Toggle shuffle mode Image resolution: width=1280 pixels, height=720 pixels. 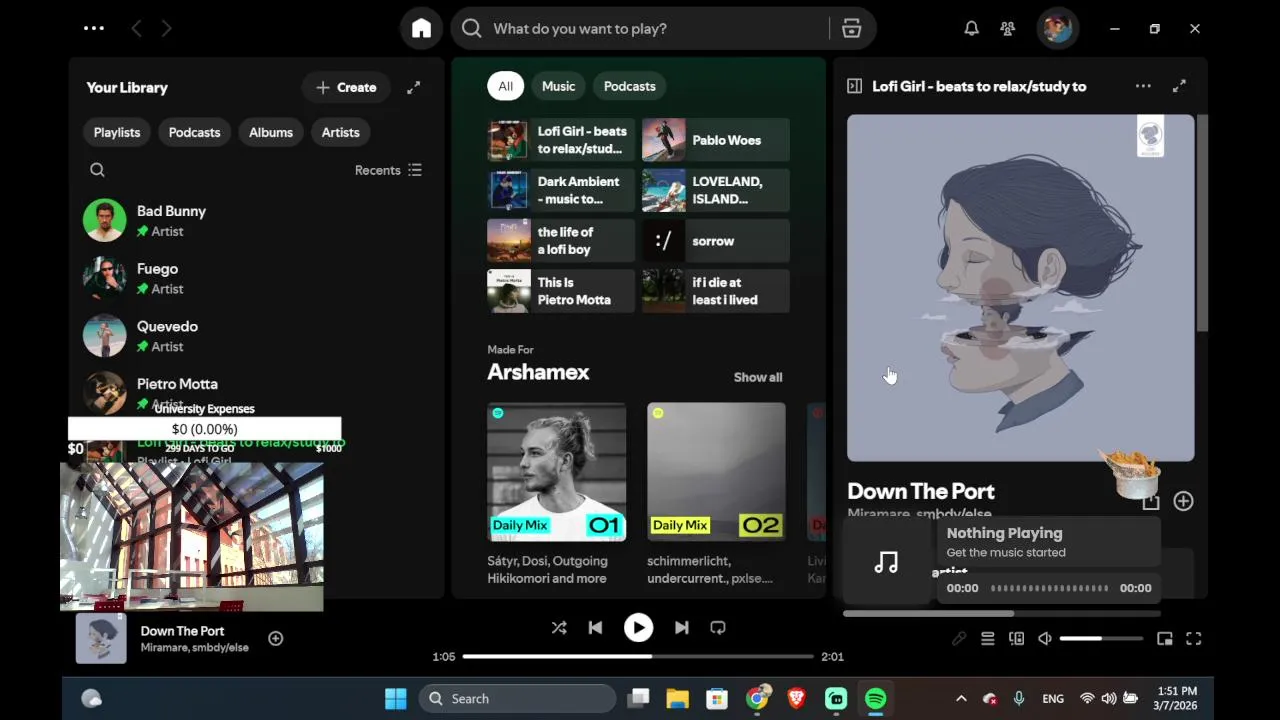tap(559, 628)
